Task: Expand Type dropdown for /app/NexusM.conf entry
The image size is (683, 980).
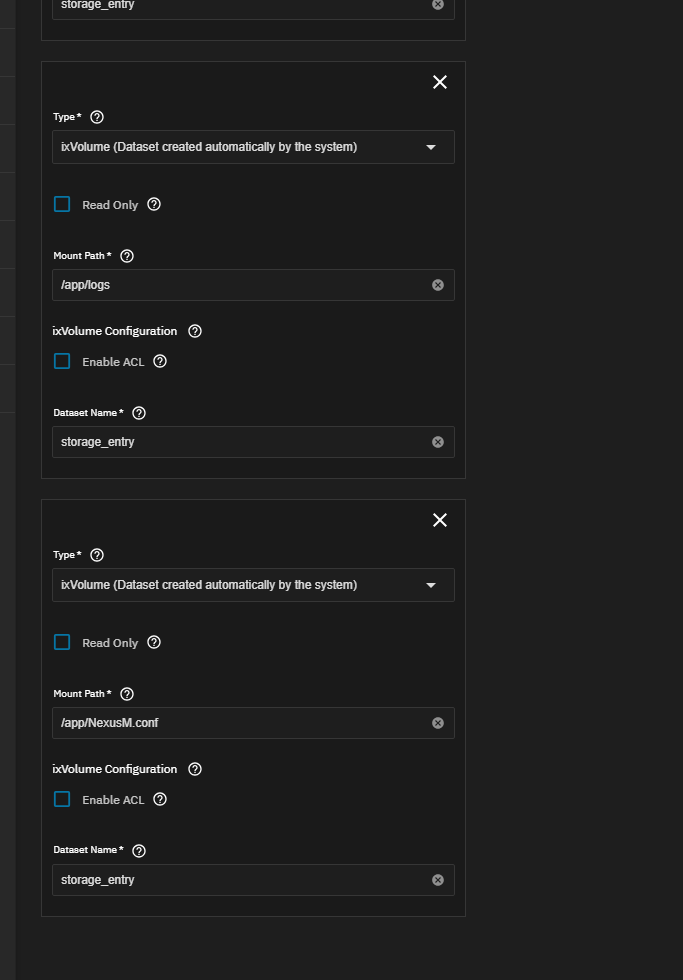Action: click(x=253, y=585)
